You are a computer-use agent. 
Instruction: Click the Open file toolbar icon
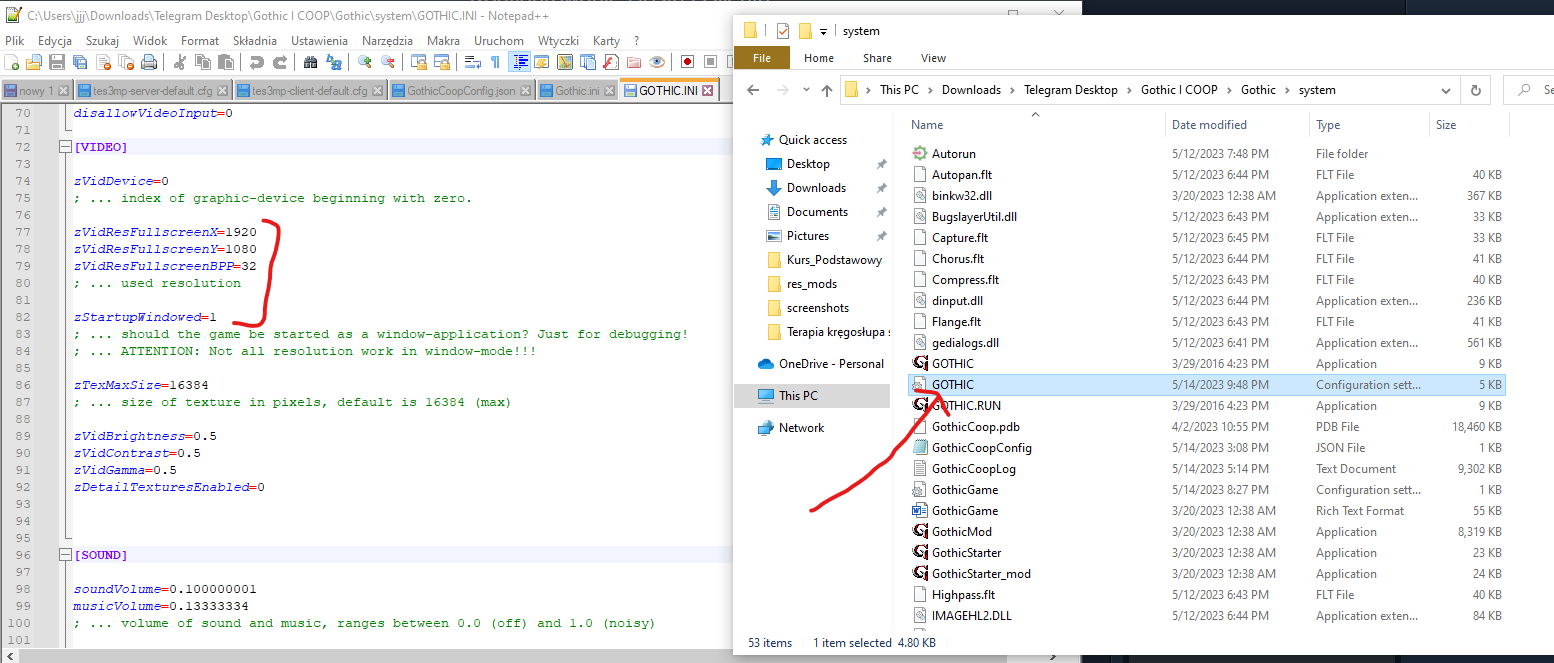pyautogui.click(x=33, y=62)
